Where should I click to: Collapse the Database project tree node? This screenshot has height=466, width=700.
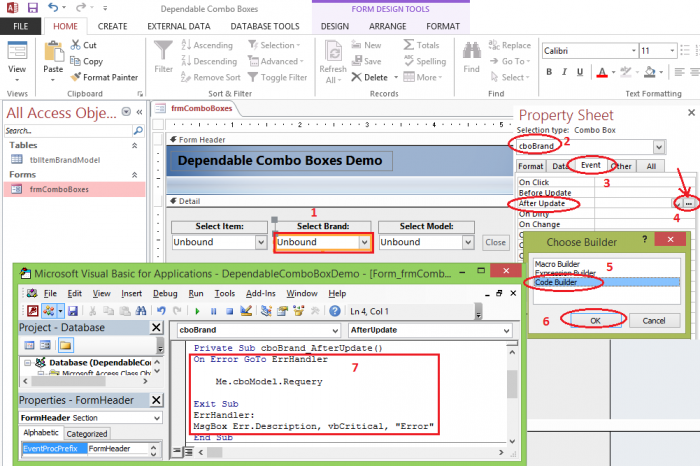click(x=28, y=362)
